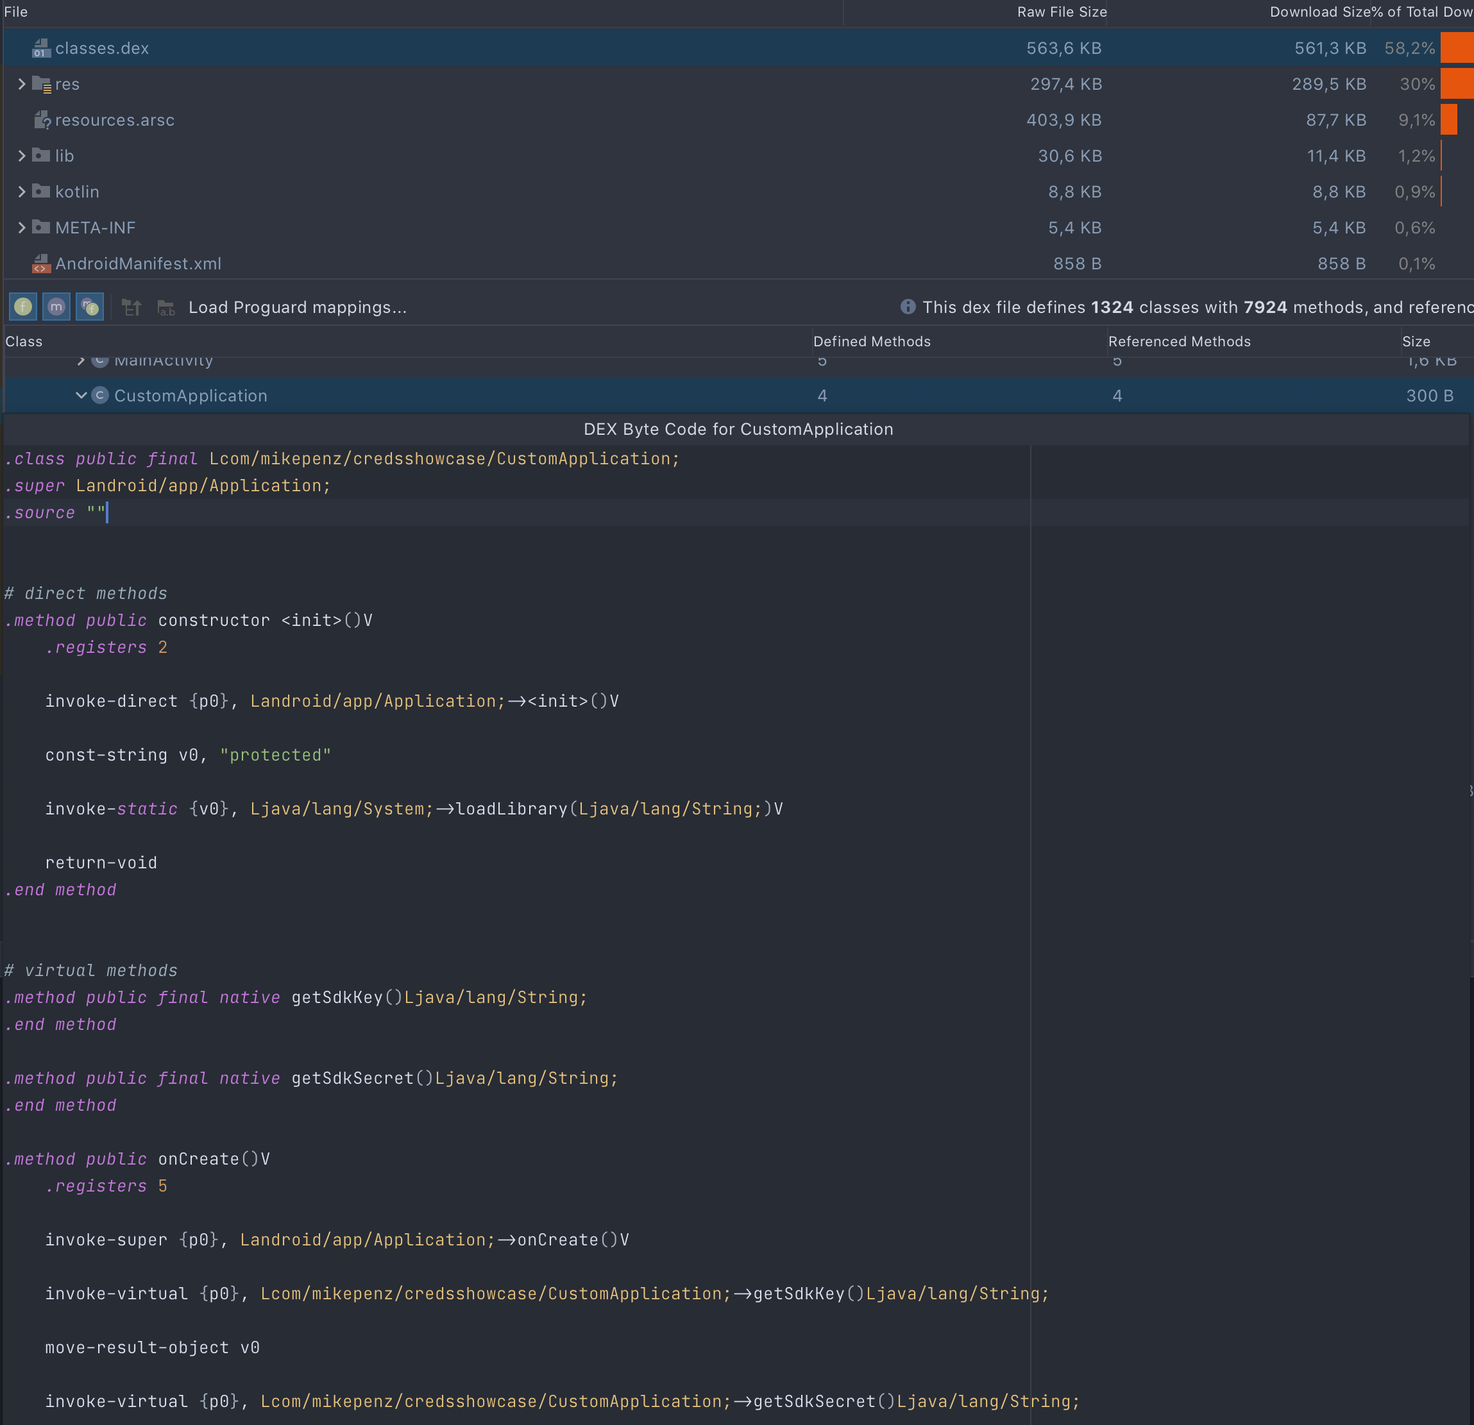
Task: Click the 297,4 KB raw size cell
Action: (1066, 84)
